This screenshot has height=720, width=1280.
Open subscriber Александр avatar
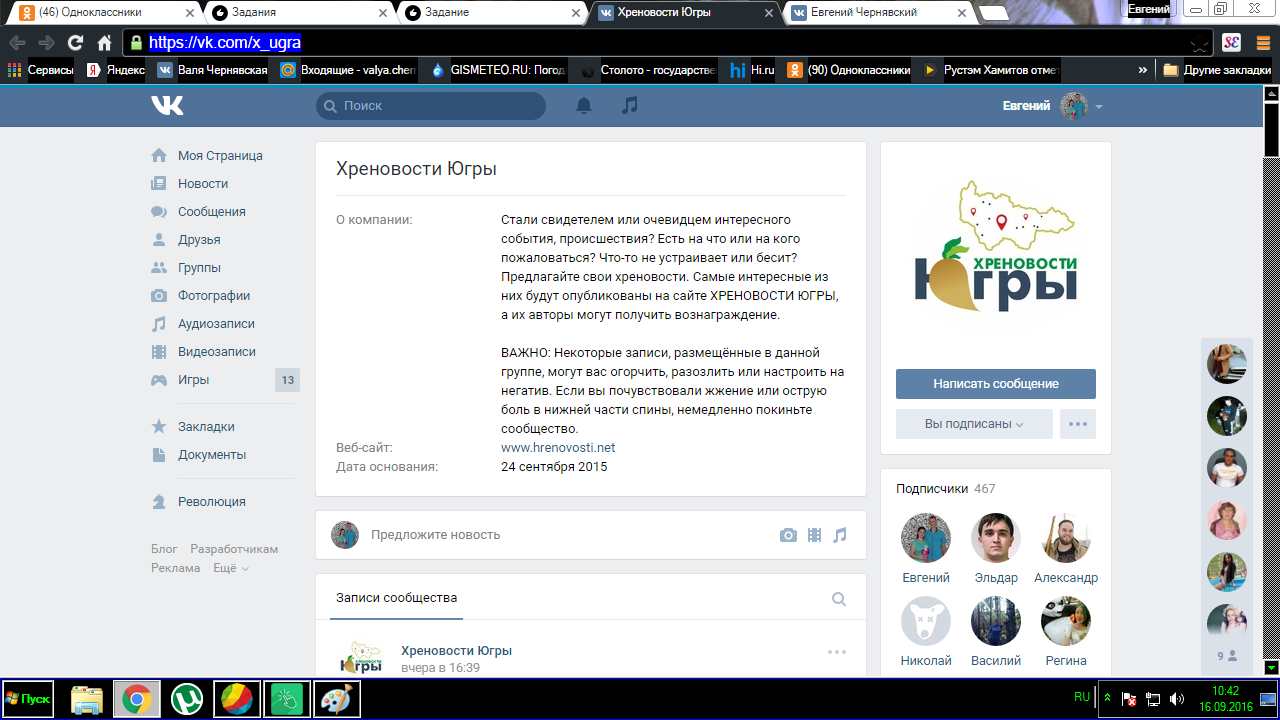tap(1066, 538)
